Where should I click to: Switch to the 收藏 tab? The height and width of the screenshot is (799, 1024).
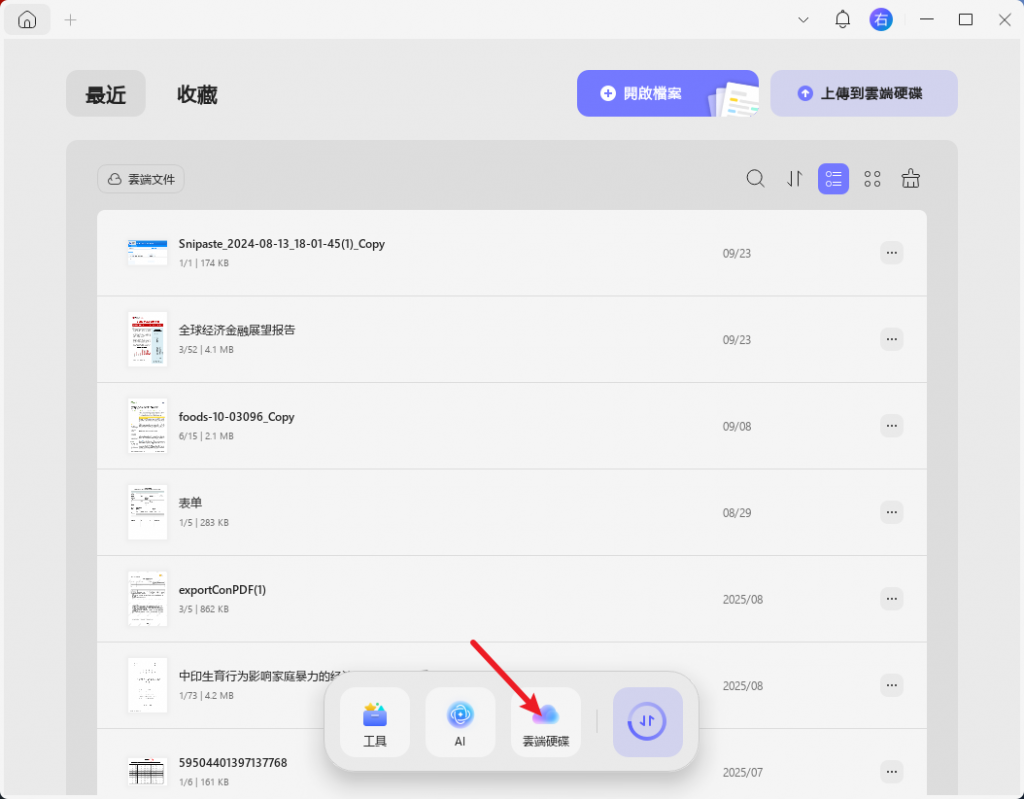click(x=197, y=94)
